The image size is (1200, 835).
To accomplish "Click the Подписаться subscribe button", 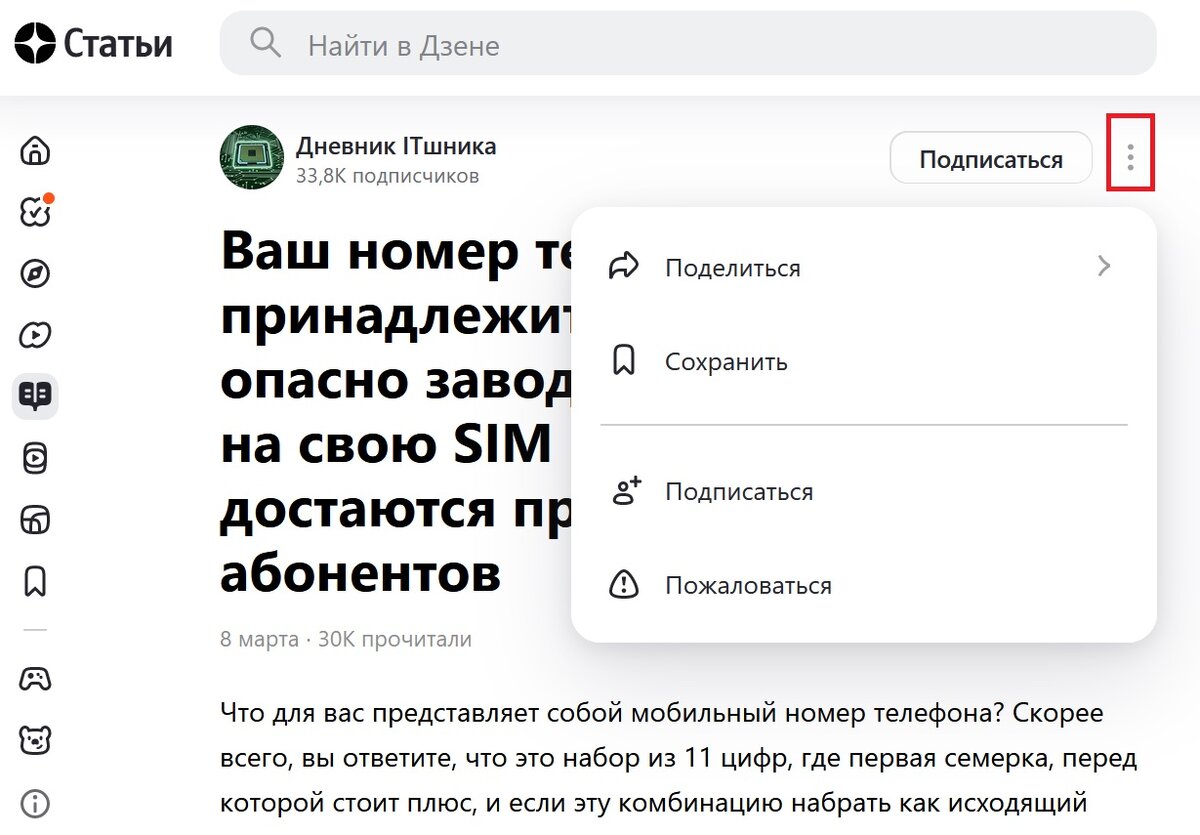I will [x=990, y=157].
